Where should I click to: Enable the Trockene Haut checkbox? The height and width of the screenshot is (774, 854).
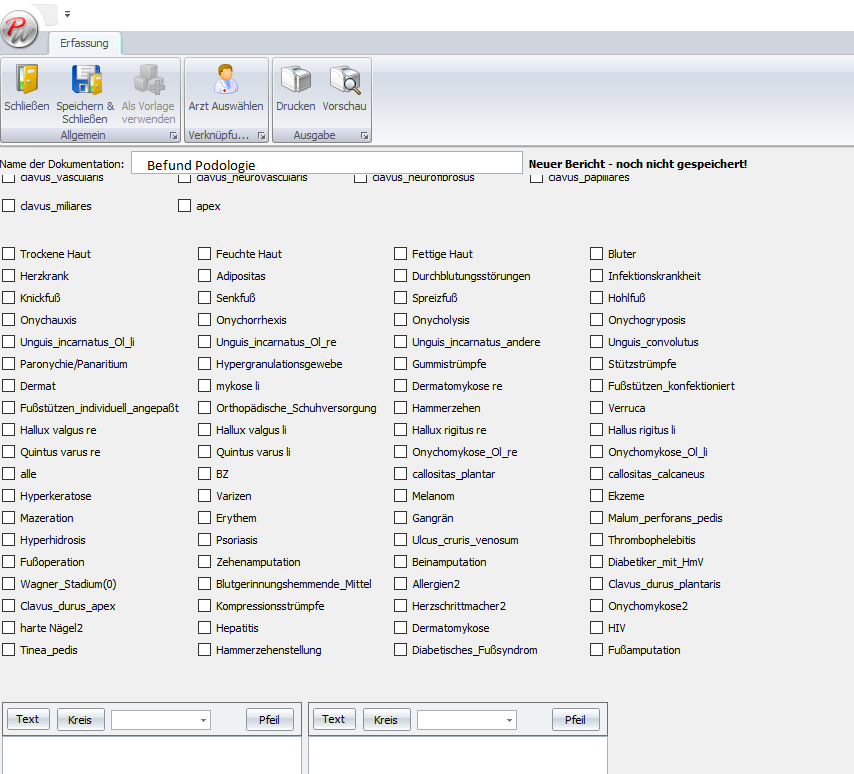9,253
